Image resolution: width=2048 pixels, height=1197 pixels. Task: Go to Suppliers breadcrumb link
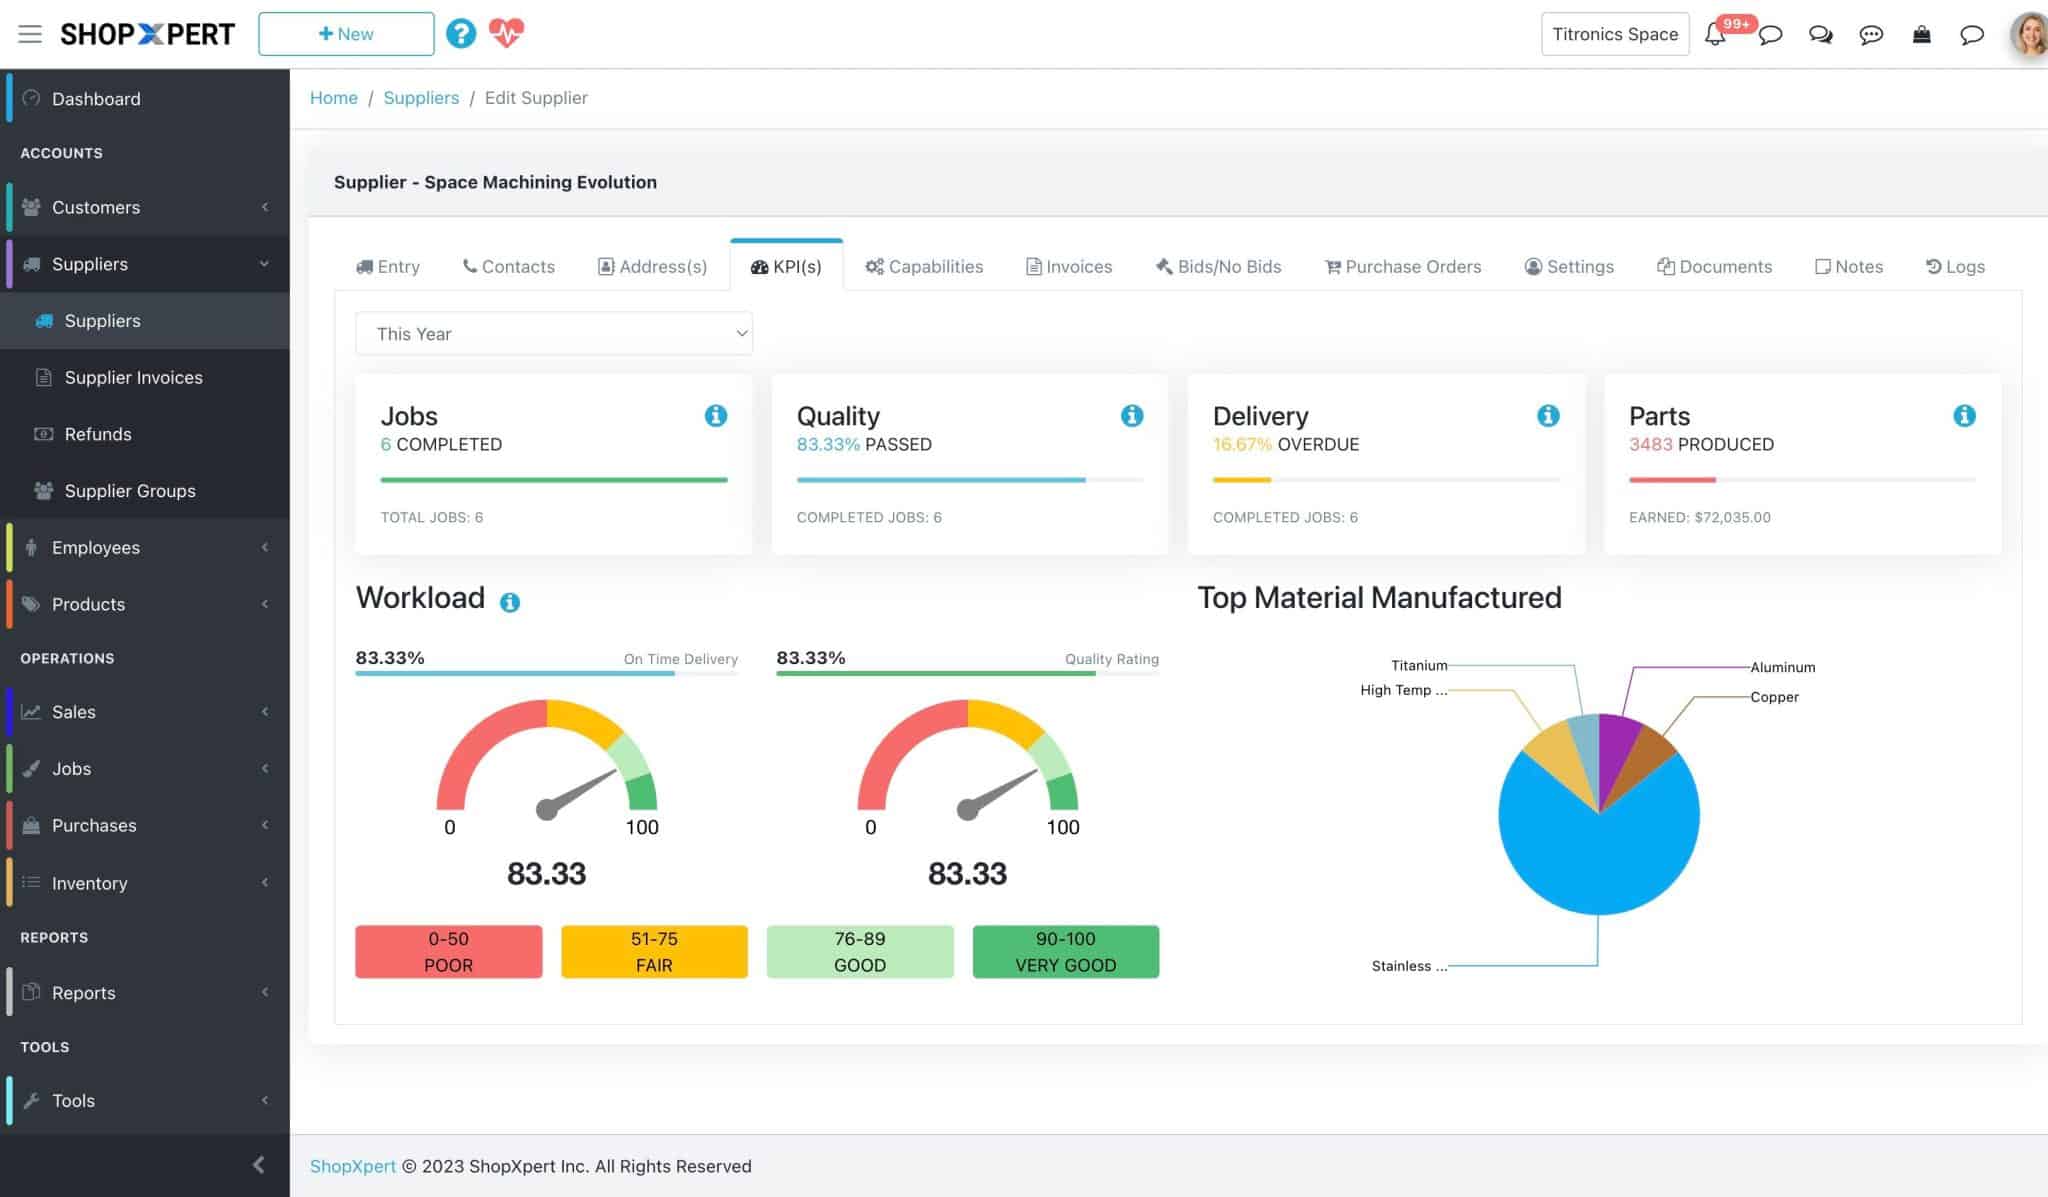[421, 98]
